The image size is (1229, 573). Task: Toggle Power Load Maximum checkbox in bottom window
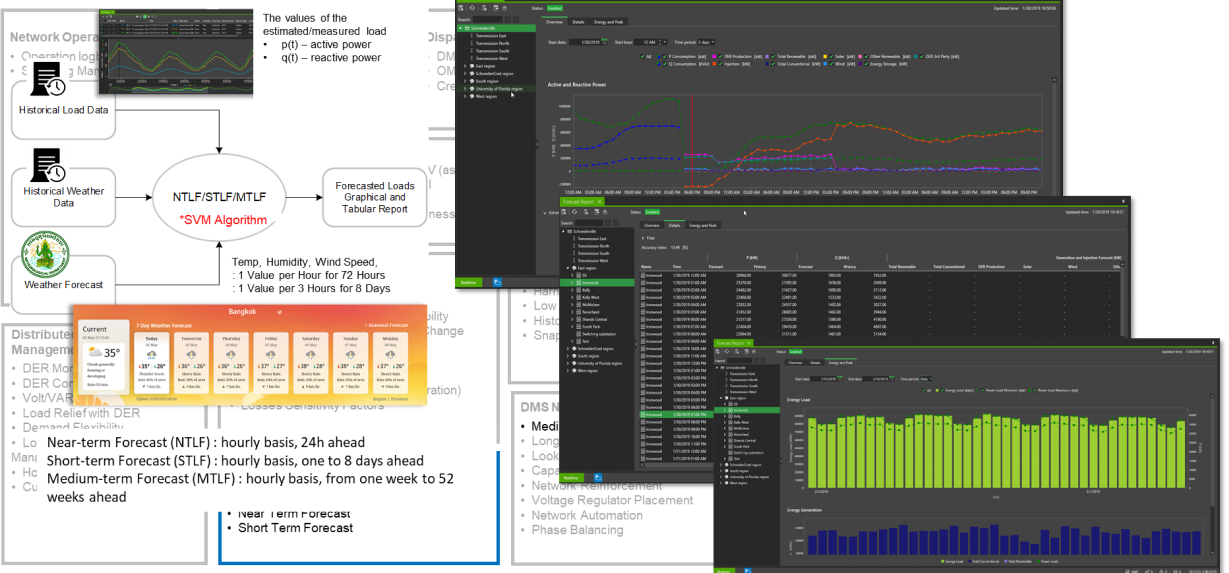click(x=1035, y=390)
